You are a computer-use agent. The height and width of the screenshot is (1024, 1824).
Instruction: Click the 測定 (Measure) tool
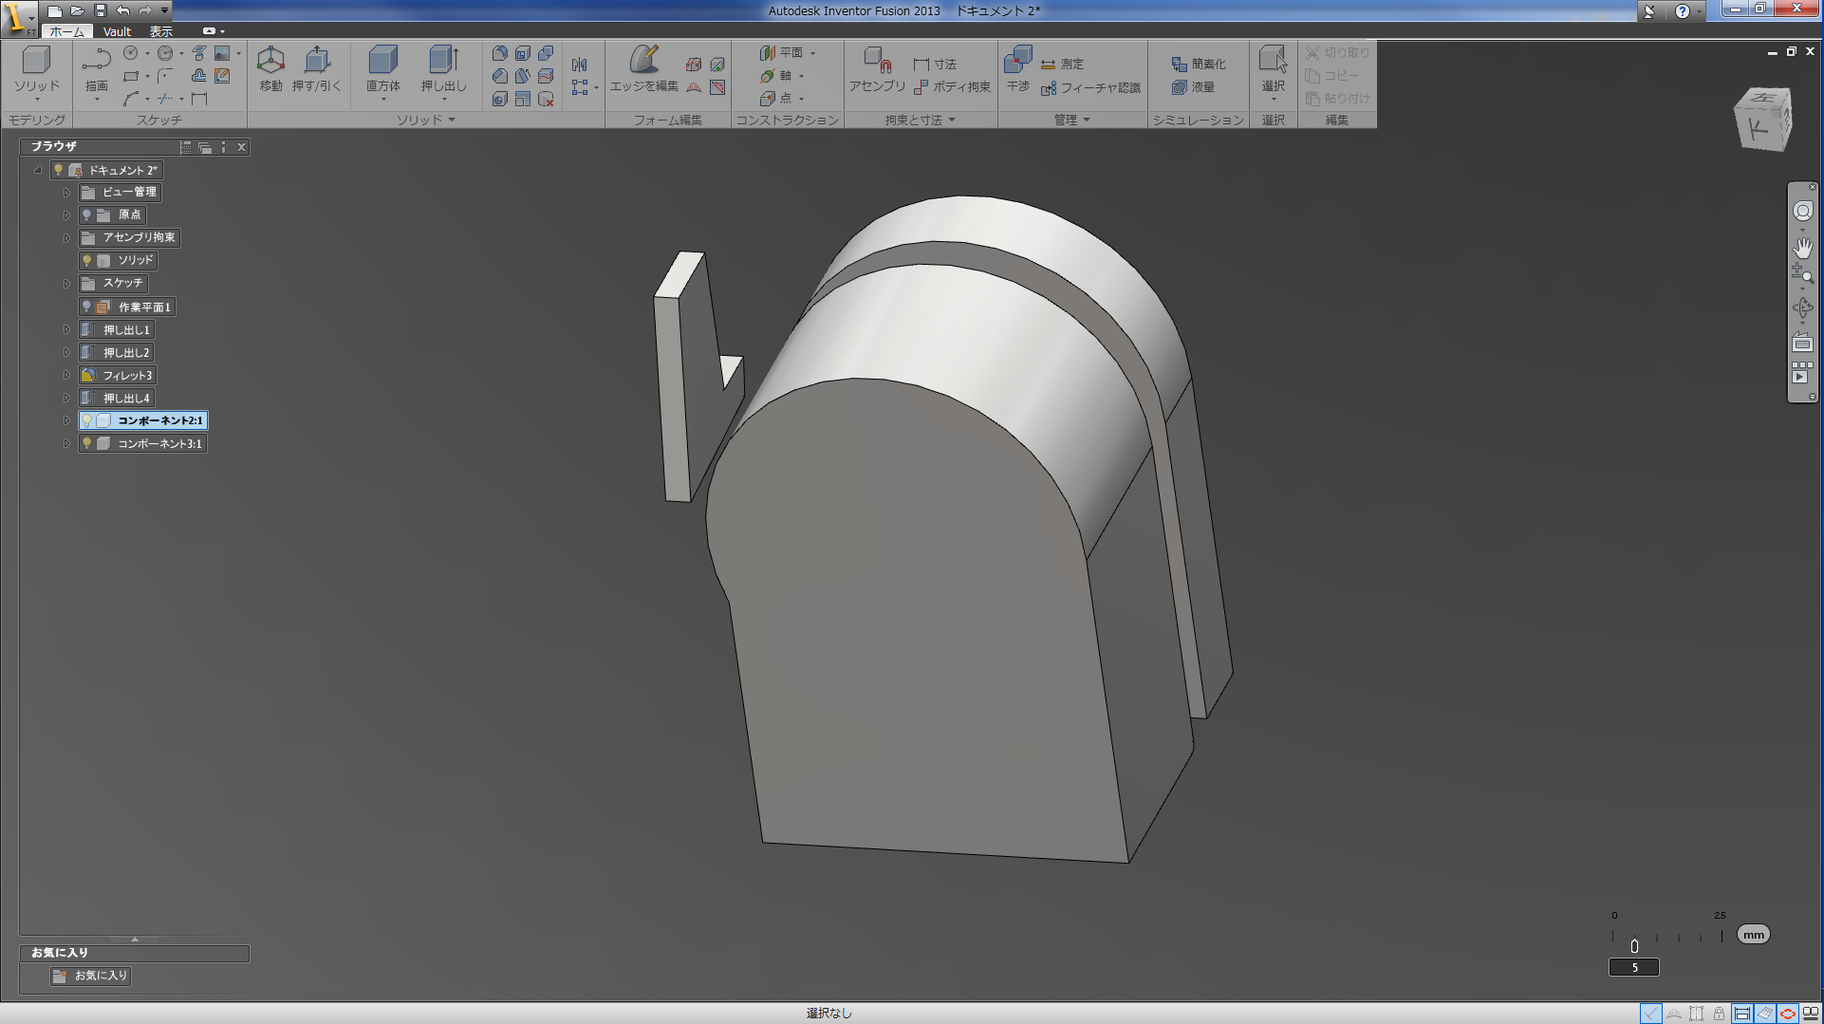click(1062, 64)
